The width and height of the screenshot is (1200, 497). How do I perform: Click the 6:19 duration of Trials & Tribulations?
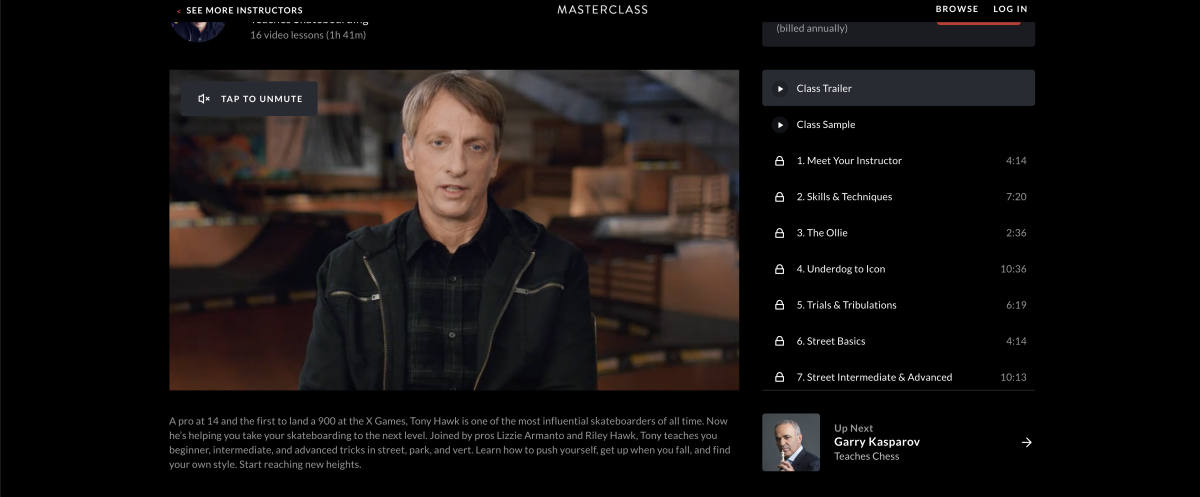[x=1016, y=304]
